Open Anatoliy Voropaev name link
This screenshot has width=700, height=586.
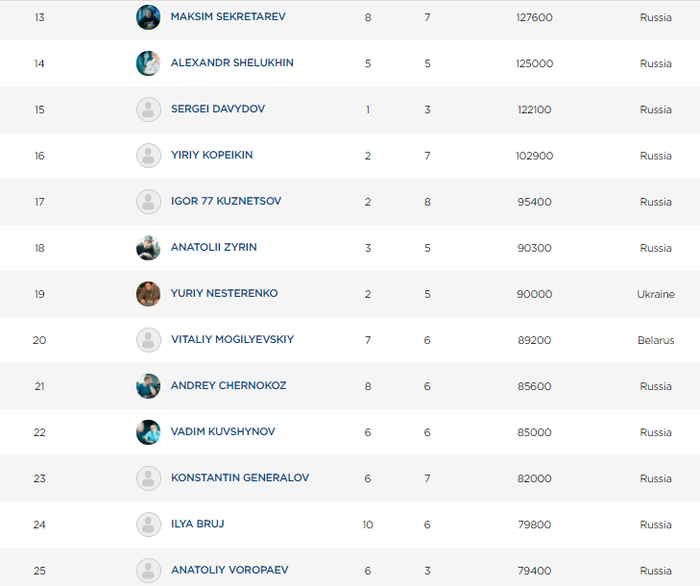(231, 570)
